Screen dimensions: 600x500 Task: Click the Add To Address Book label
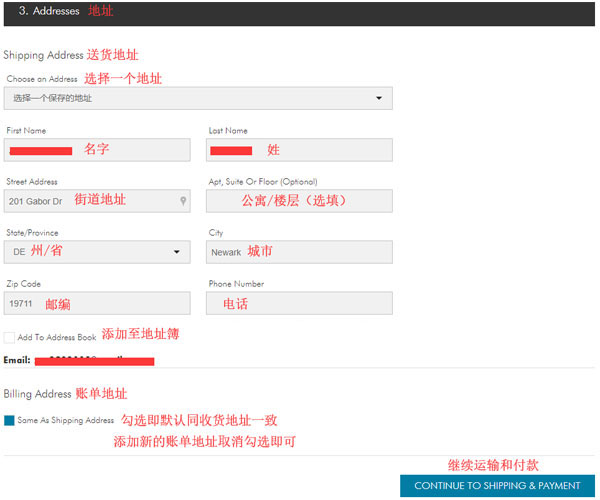[x=57, y=337]
